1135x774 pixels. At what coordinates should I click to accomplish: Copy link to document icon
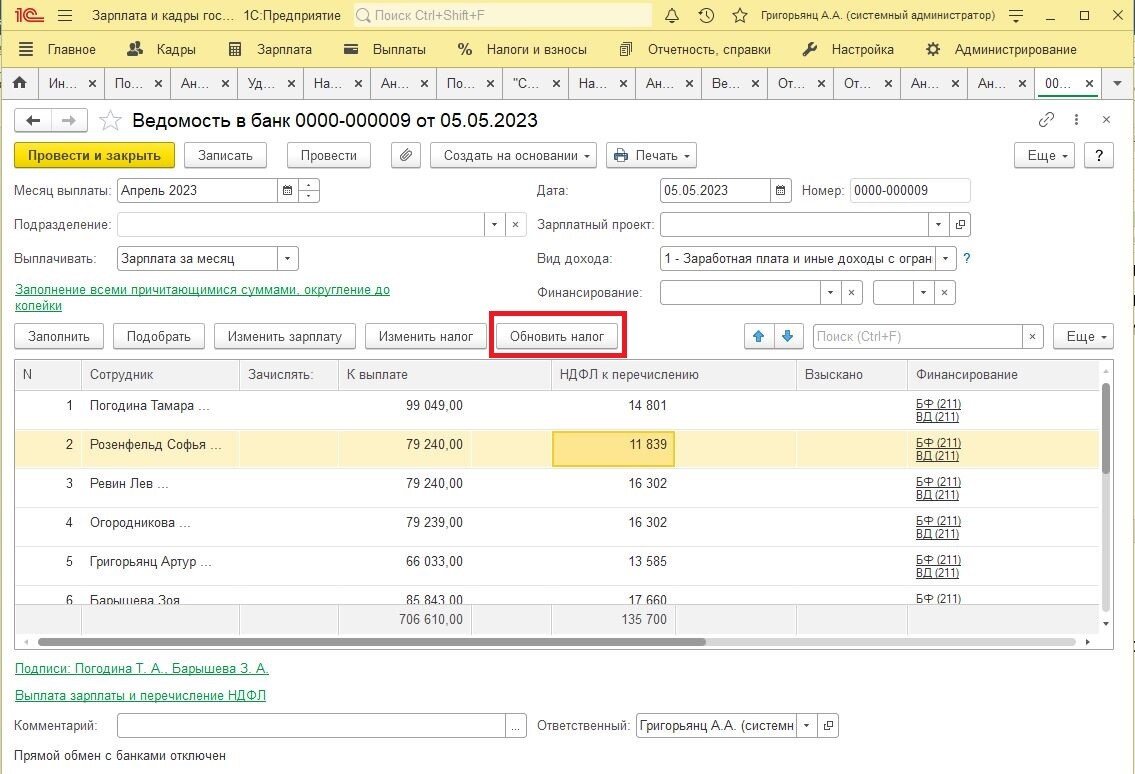[1046, 119]
